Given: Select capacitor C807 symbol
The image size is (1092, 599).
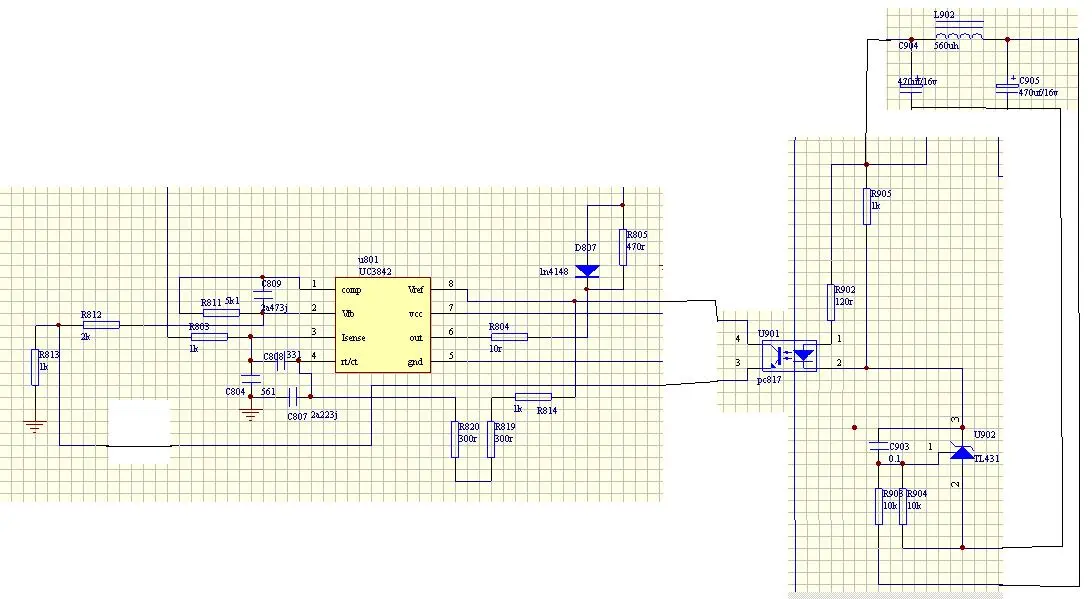Looking at the screenshot, I should pos(293,397).
